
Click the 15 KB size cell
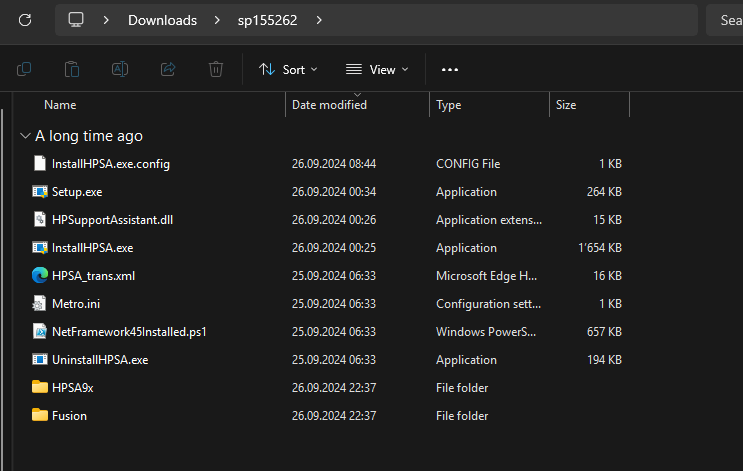pos(607,220)
